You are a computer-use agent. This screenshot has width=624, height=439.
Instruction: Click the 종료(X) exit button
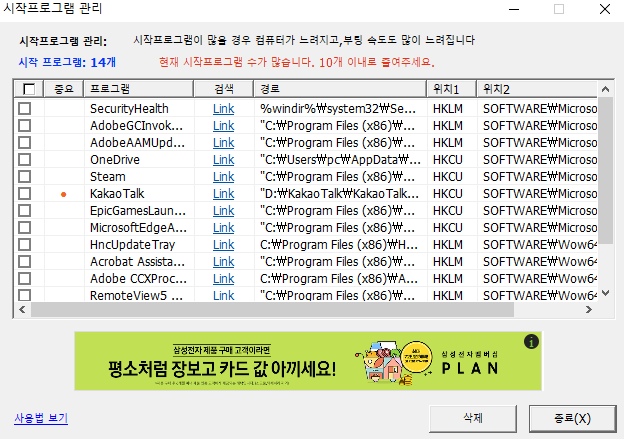(572, 418)
